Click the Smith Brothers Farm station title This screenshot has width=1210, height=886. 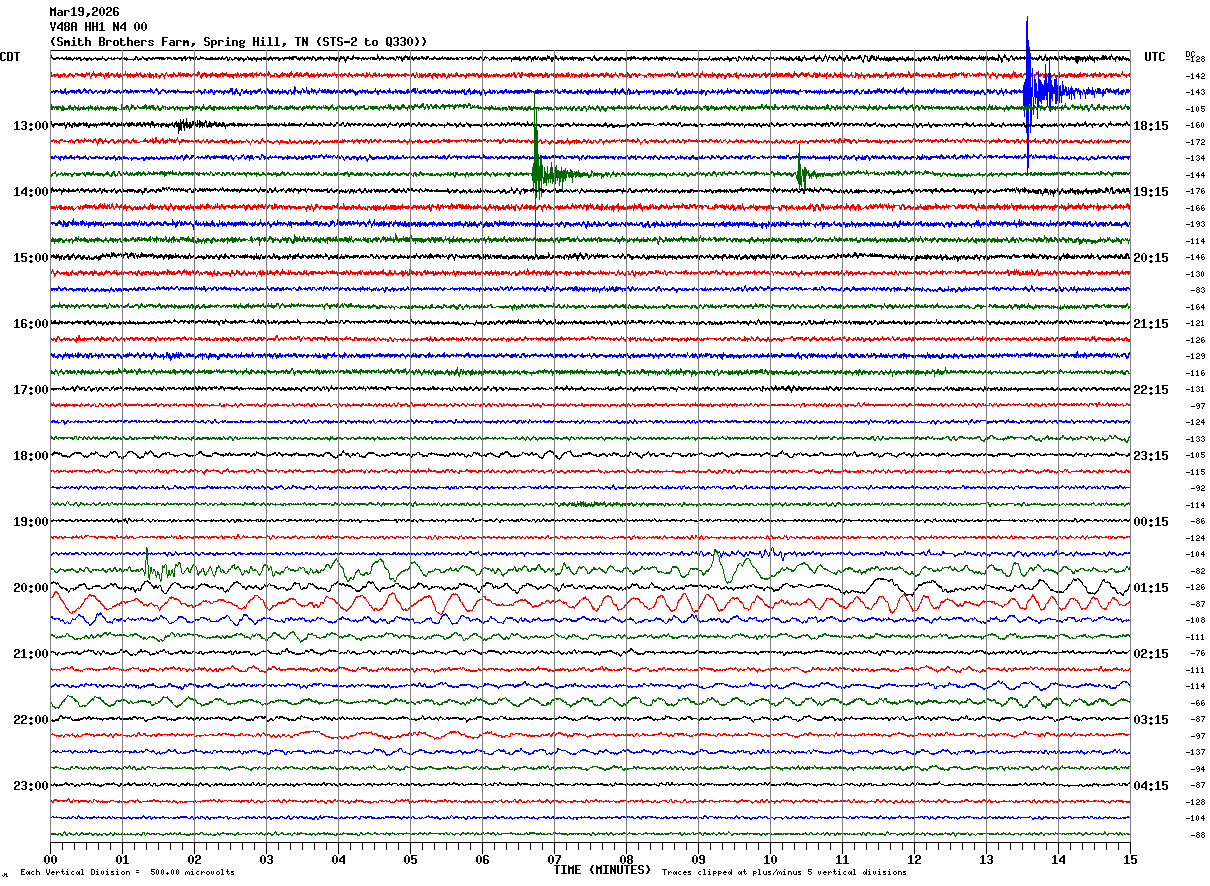[x=238, y=42]
